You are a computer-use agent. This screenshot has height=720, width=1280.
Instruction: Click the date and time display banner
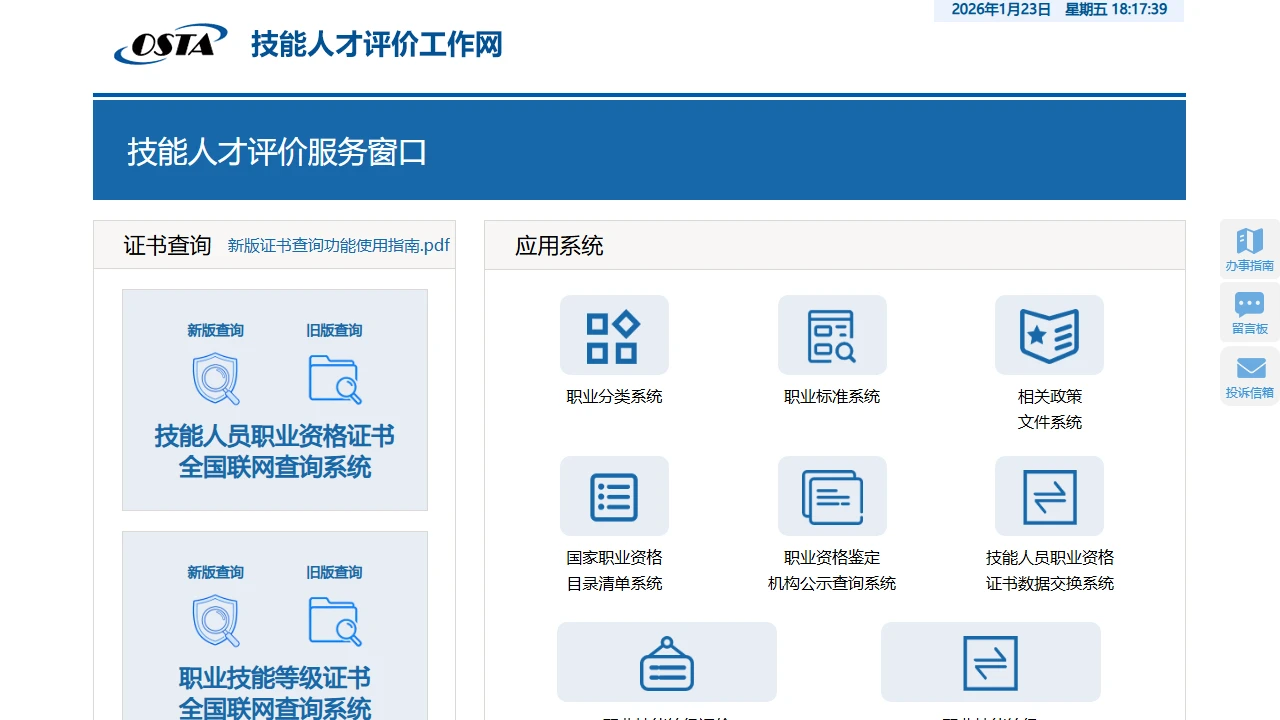[x=1057, y=10]
